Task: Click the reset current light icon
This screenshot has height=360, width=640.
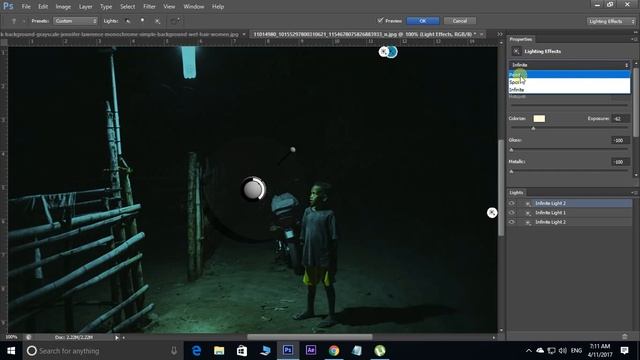Action: (176, 21)
